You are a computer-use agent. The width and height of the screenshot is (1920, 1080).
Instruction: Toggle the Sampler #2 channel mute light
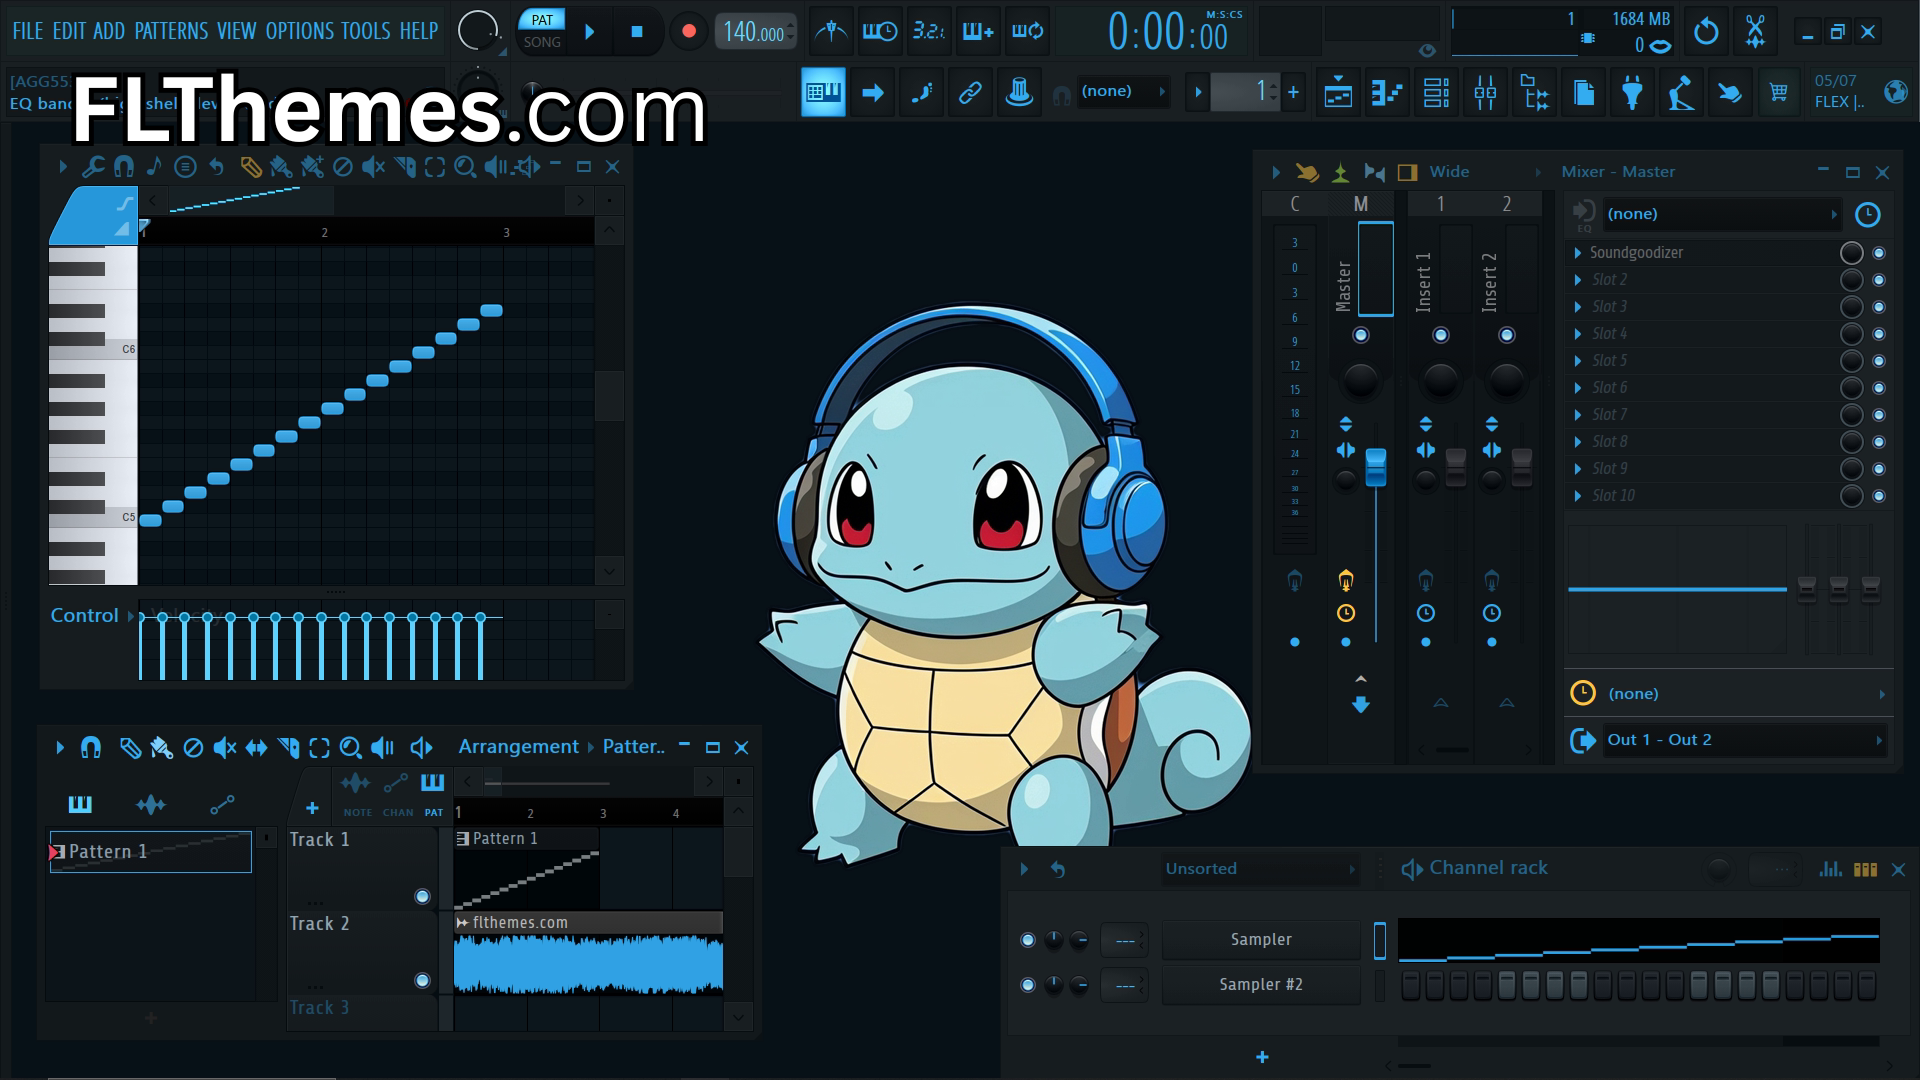(x=1027, y=985)
